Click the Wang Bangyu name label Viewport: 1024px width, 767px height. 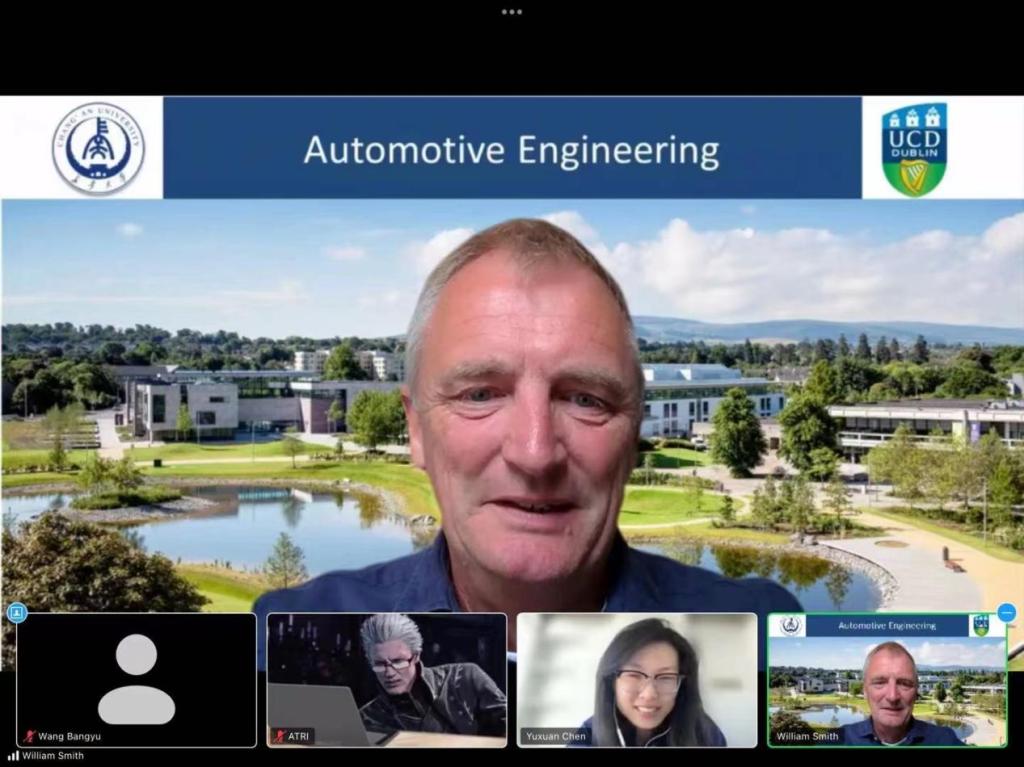[69, 736]
